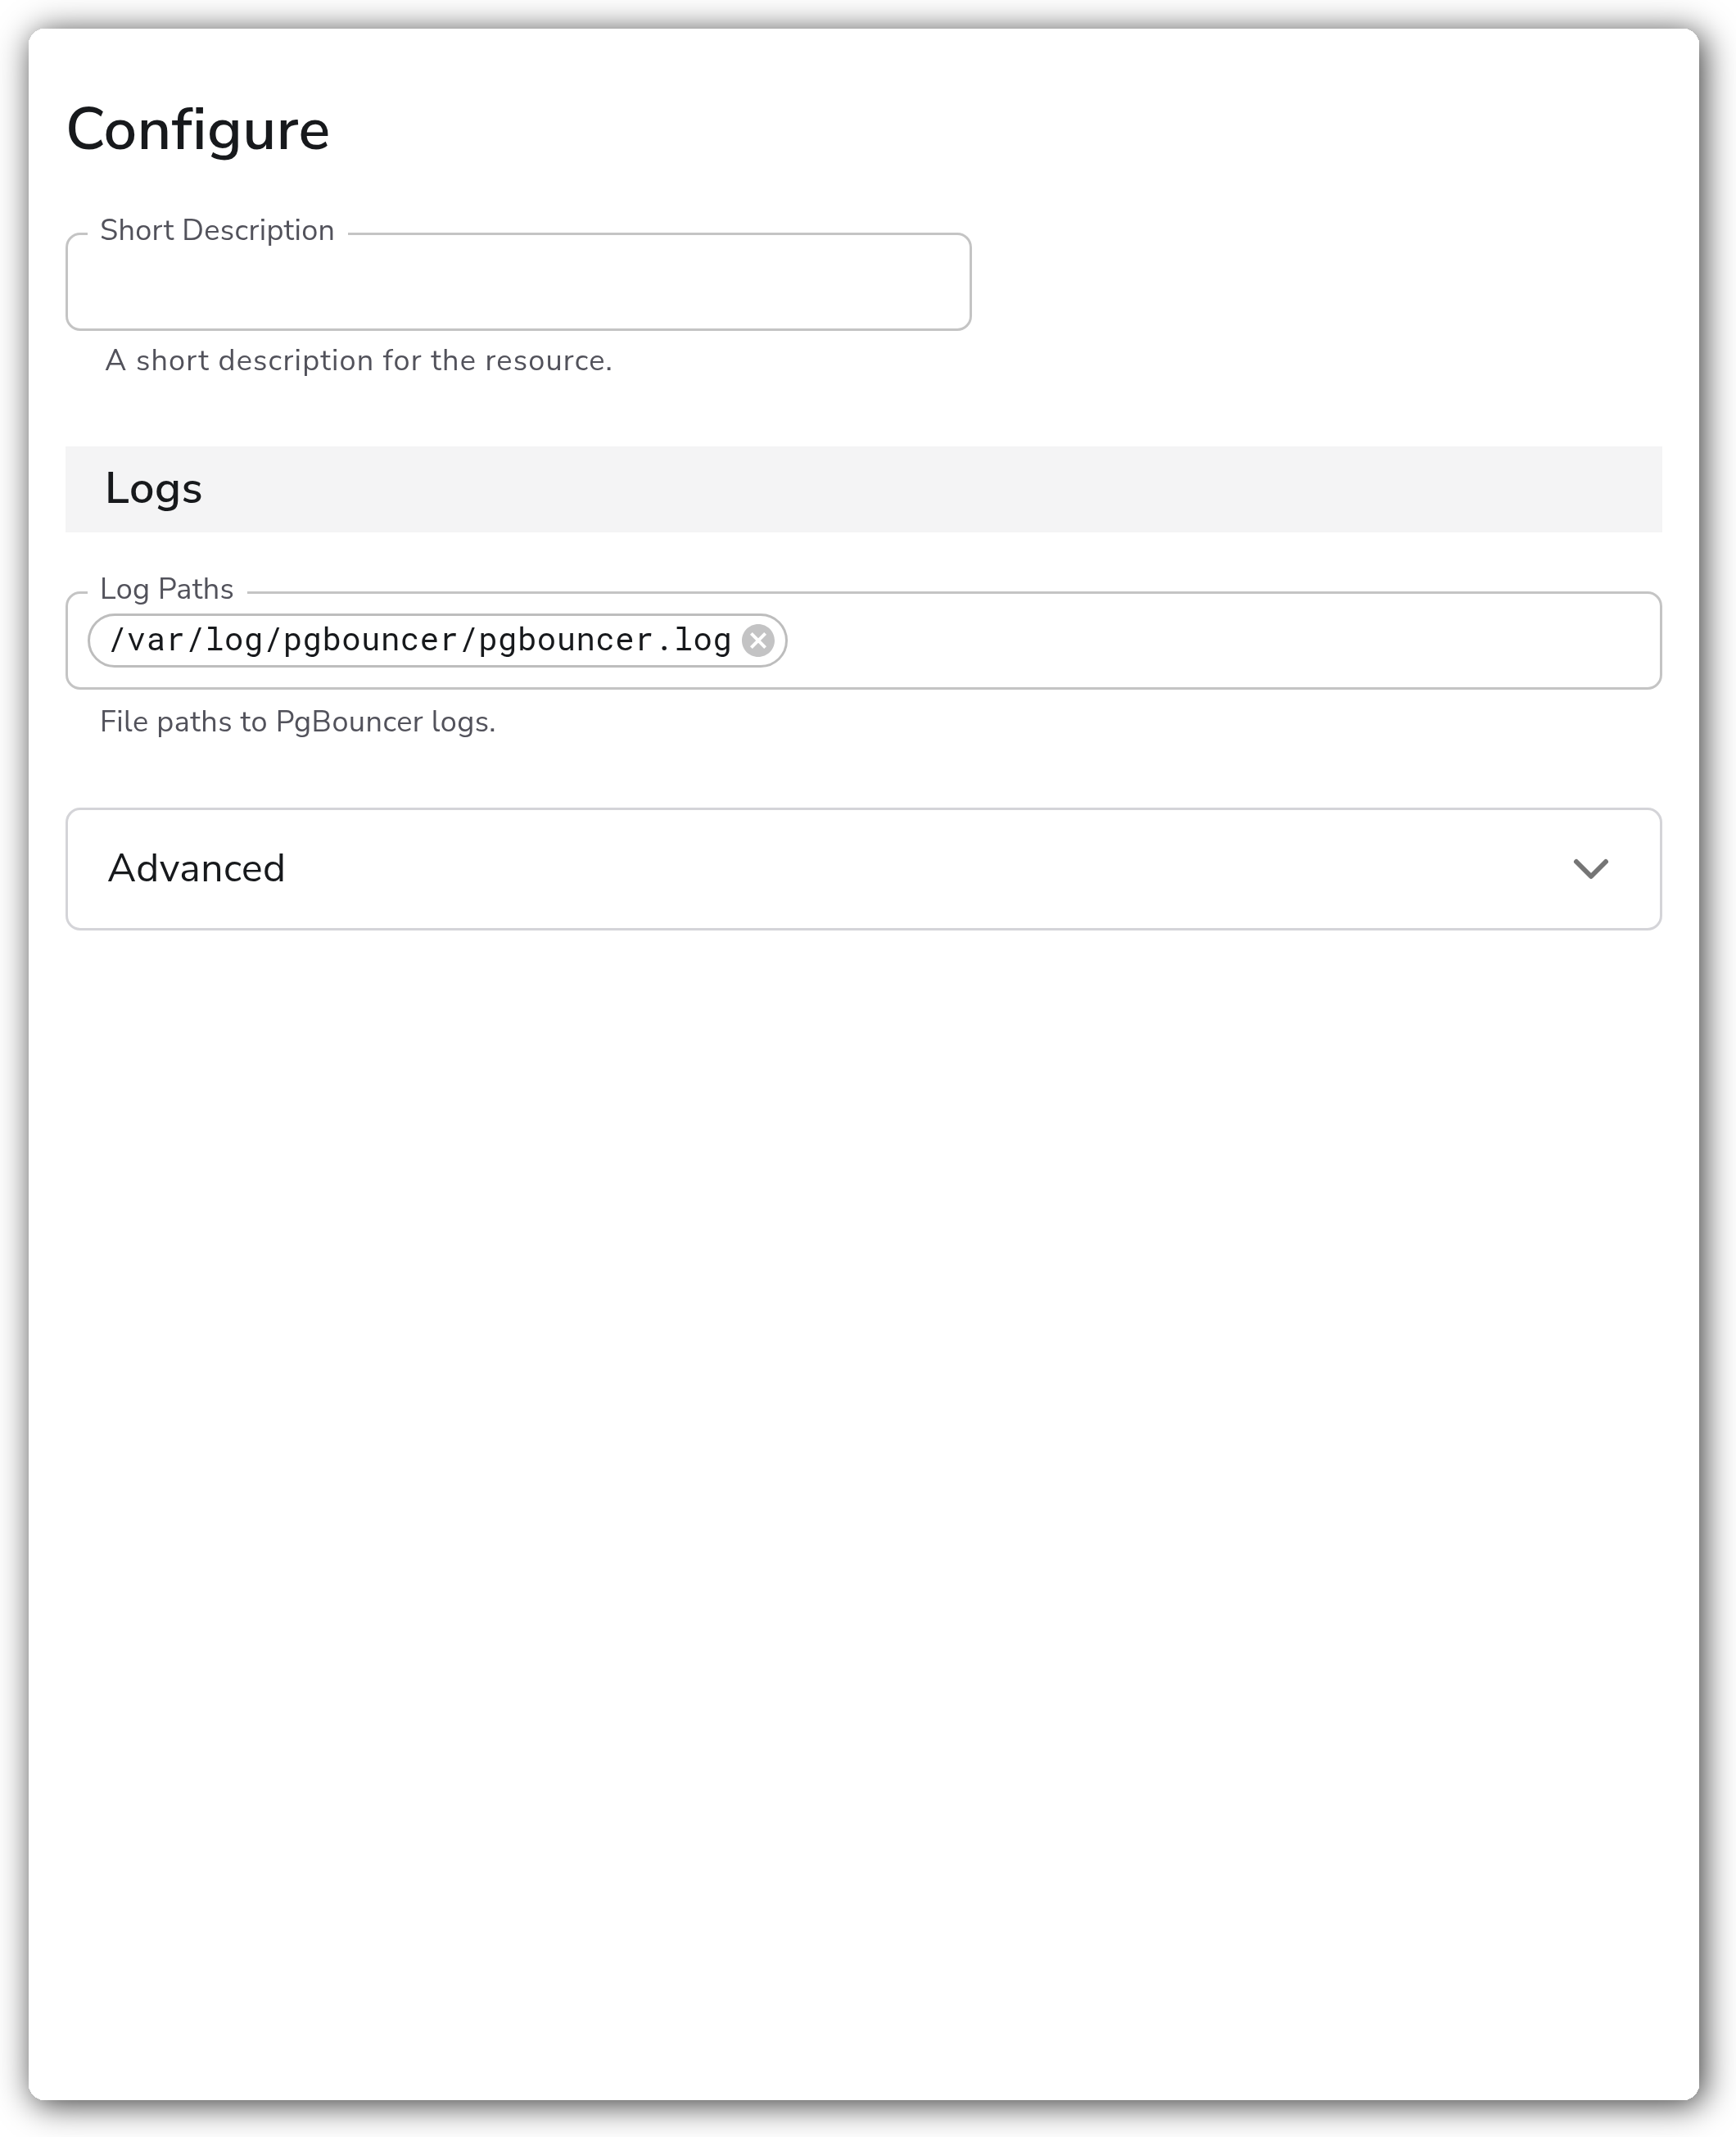
Task: Click the Logs section header
Action: pos(863,489)
